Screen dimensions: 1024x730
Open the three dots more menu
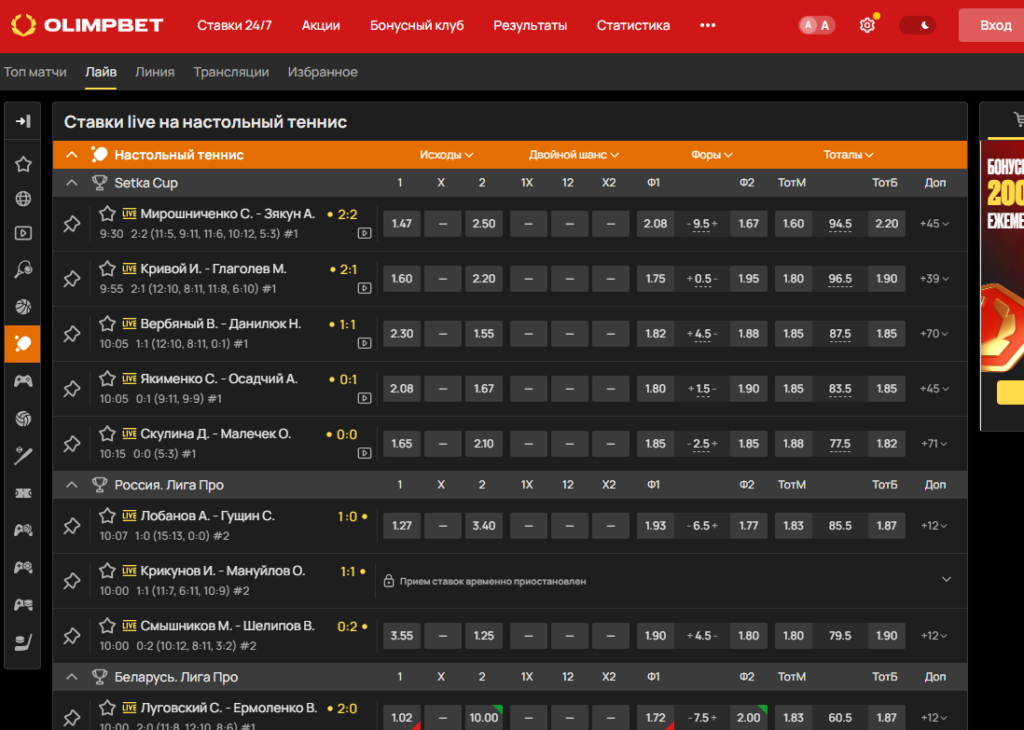coord(707,25)
